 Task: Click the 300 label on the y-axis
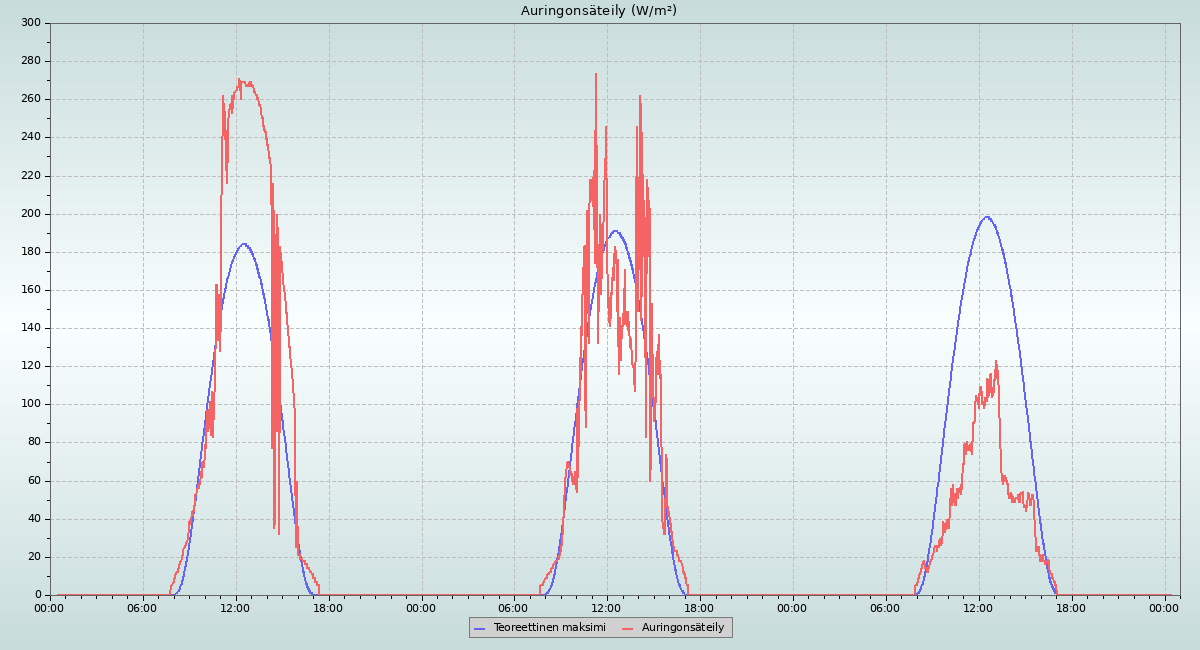click(x=31, y=23)
